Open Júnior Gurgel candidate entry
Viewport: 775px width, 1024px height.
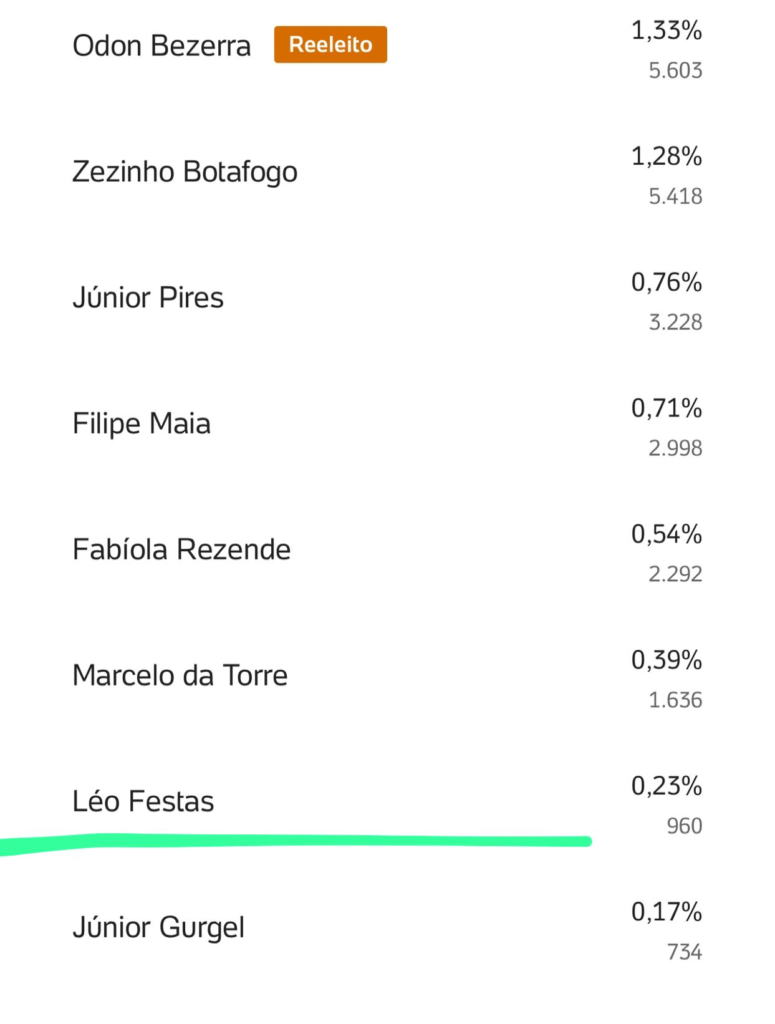click(158, 928)
